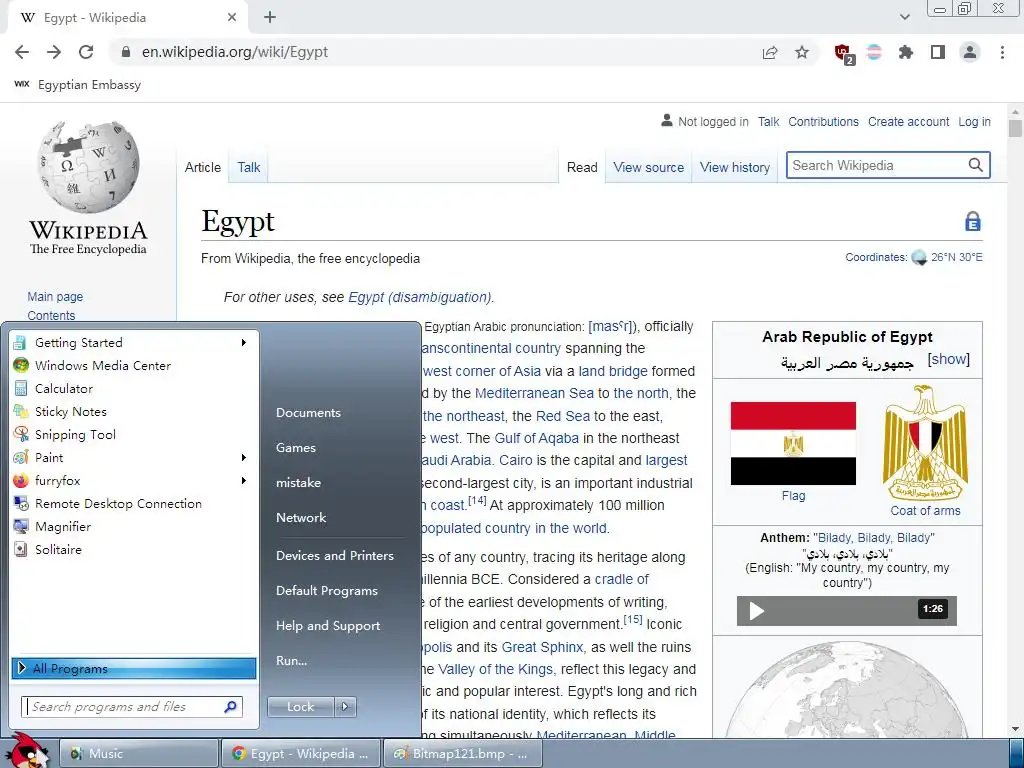Open Documents from Start menu
1024x768 pixels.
pyautogui.click(x=308, y=413)
